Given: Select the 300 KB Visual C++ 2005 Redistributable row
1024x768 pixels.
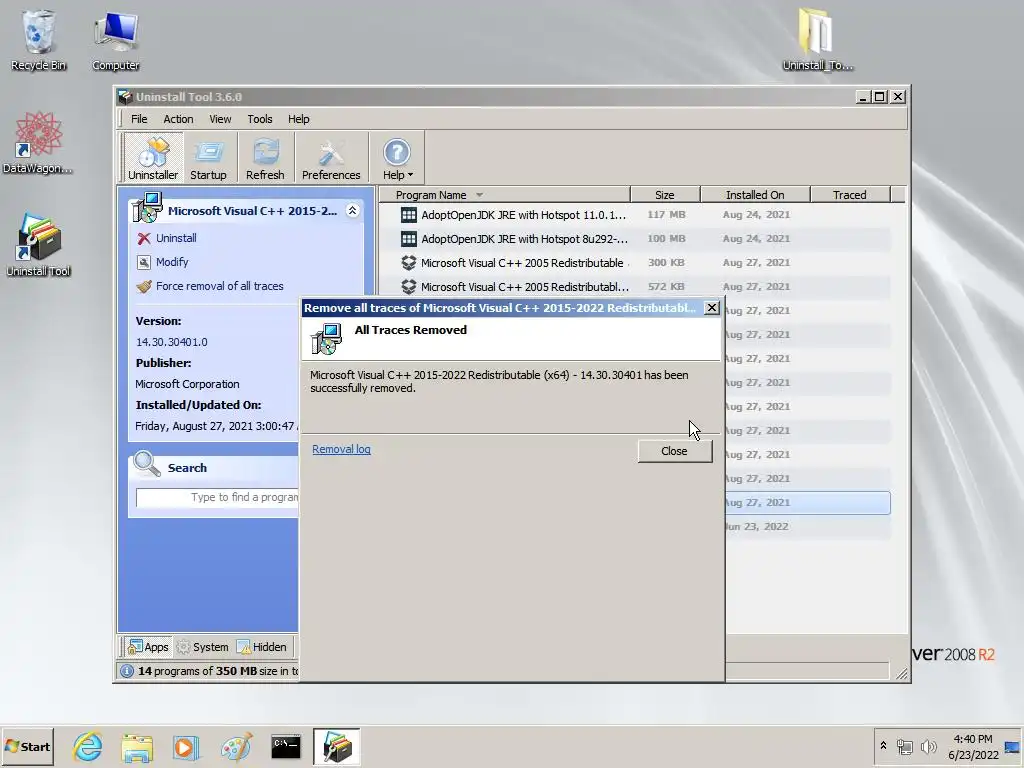Looking at the screenshot, I should (x=635, y=263).
